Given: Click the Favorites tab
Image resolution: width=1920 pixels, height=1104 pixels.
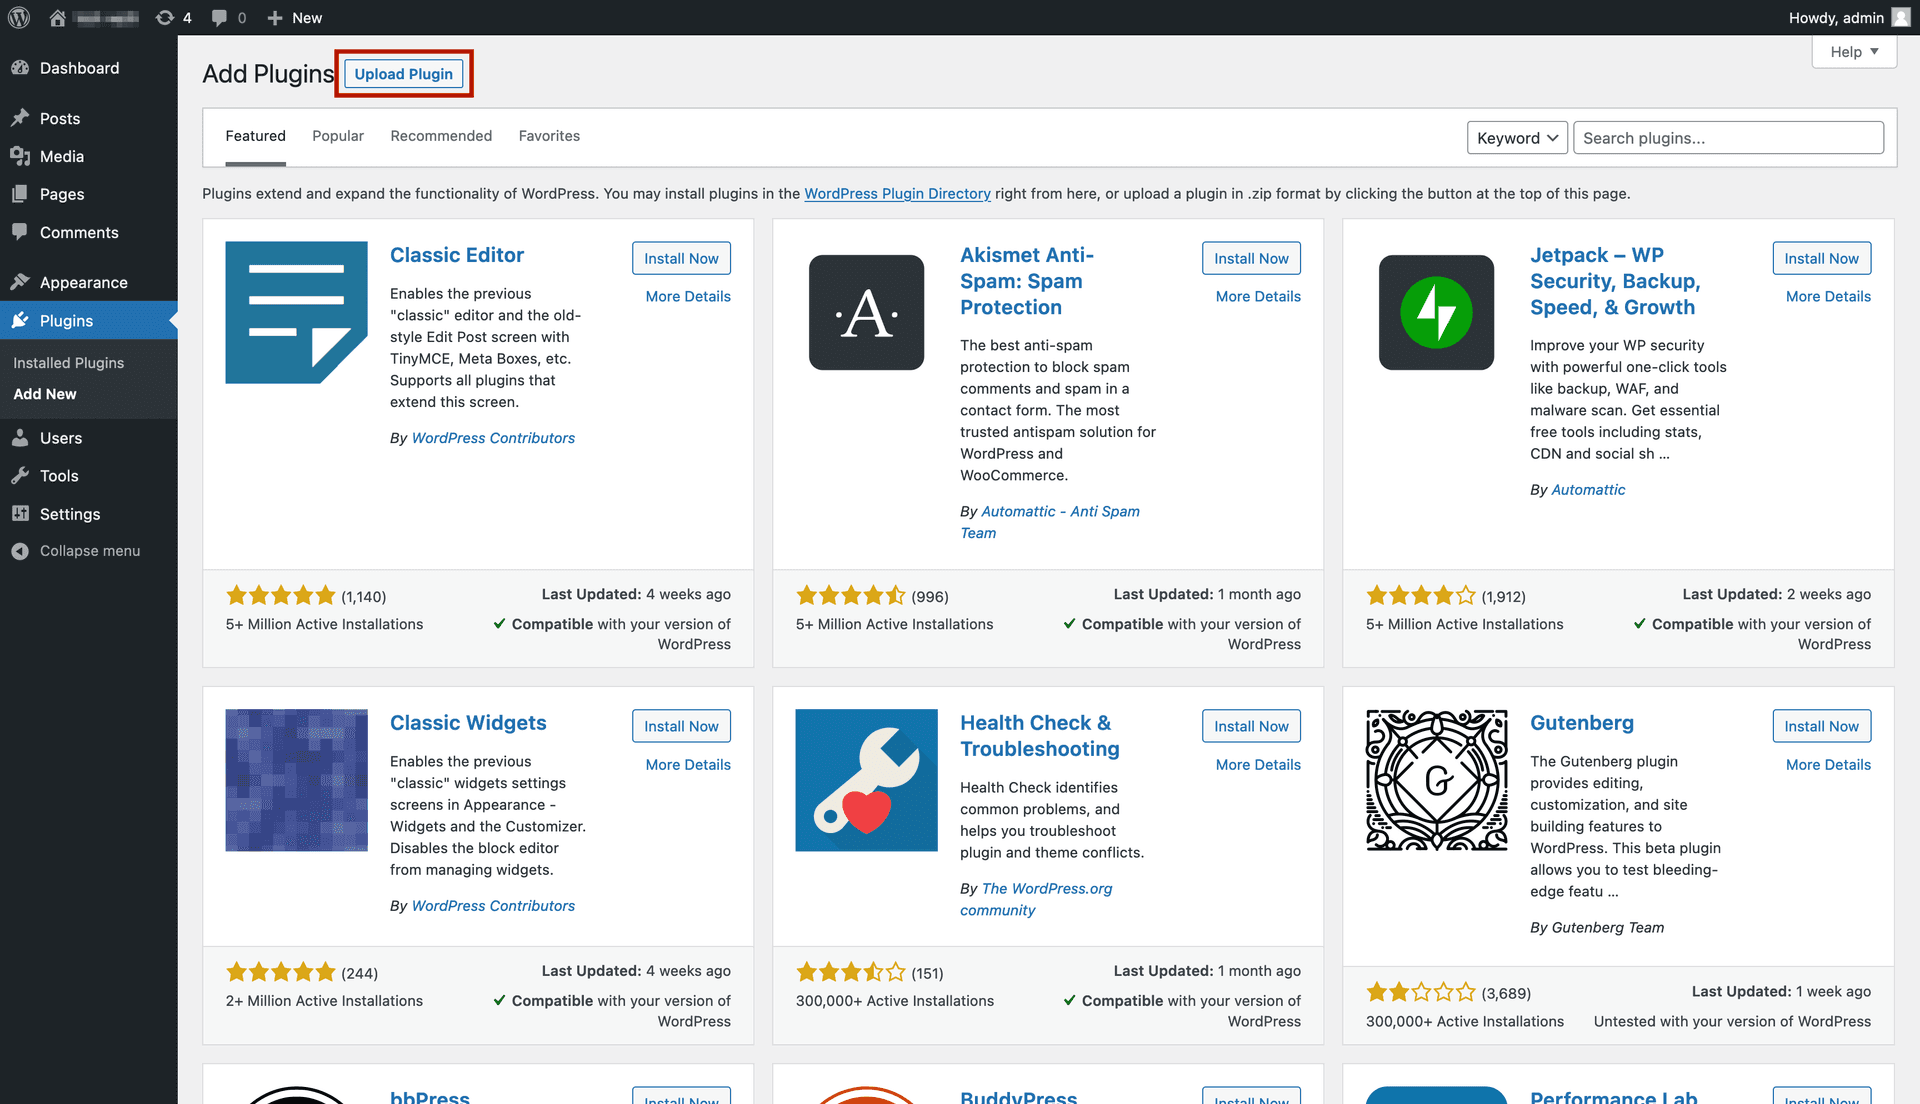Looking at the screenshot, I should [549, 135].
